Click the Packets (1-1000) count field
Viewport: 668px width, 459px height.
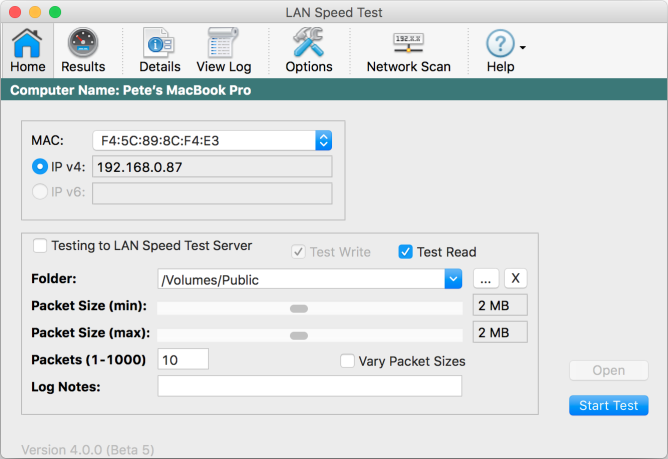pyautogui.click(x=183, y=359)
